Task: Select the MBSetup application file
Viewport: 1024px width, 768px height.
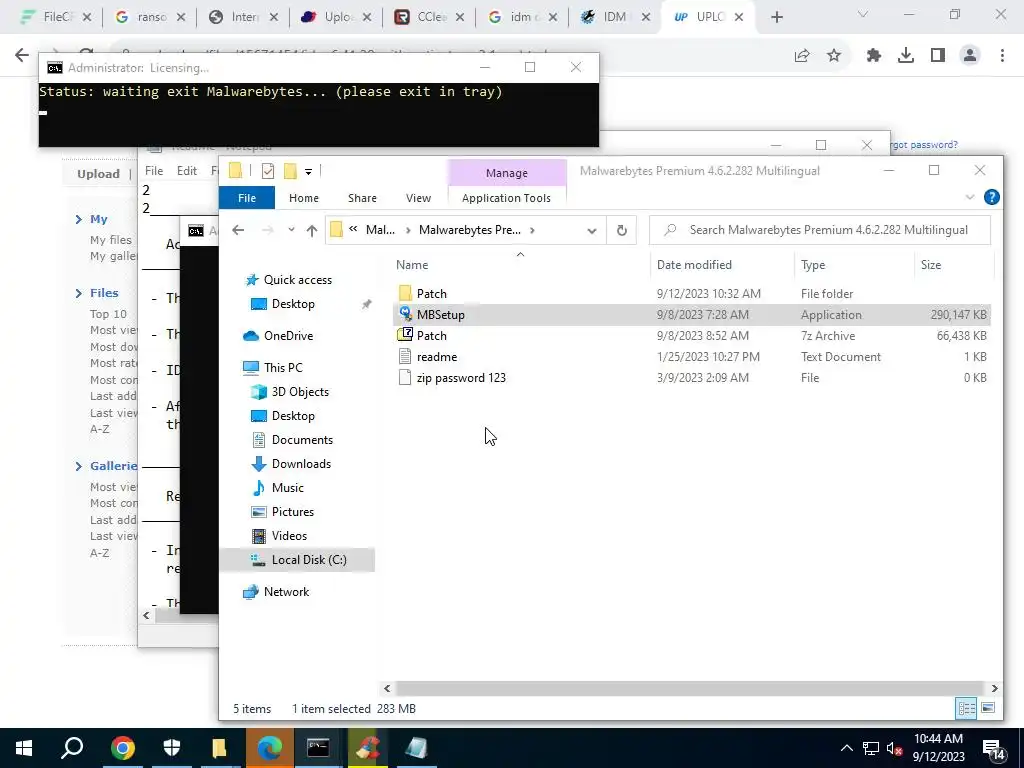Action: [x=692, y=315]
